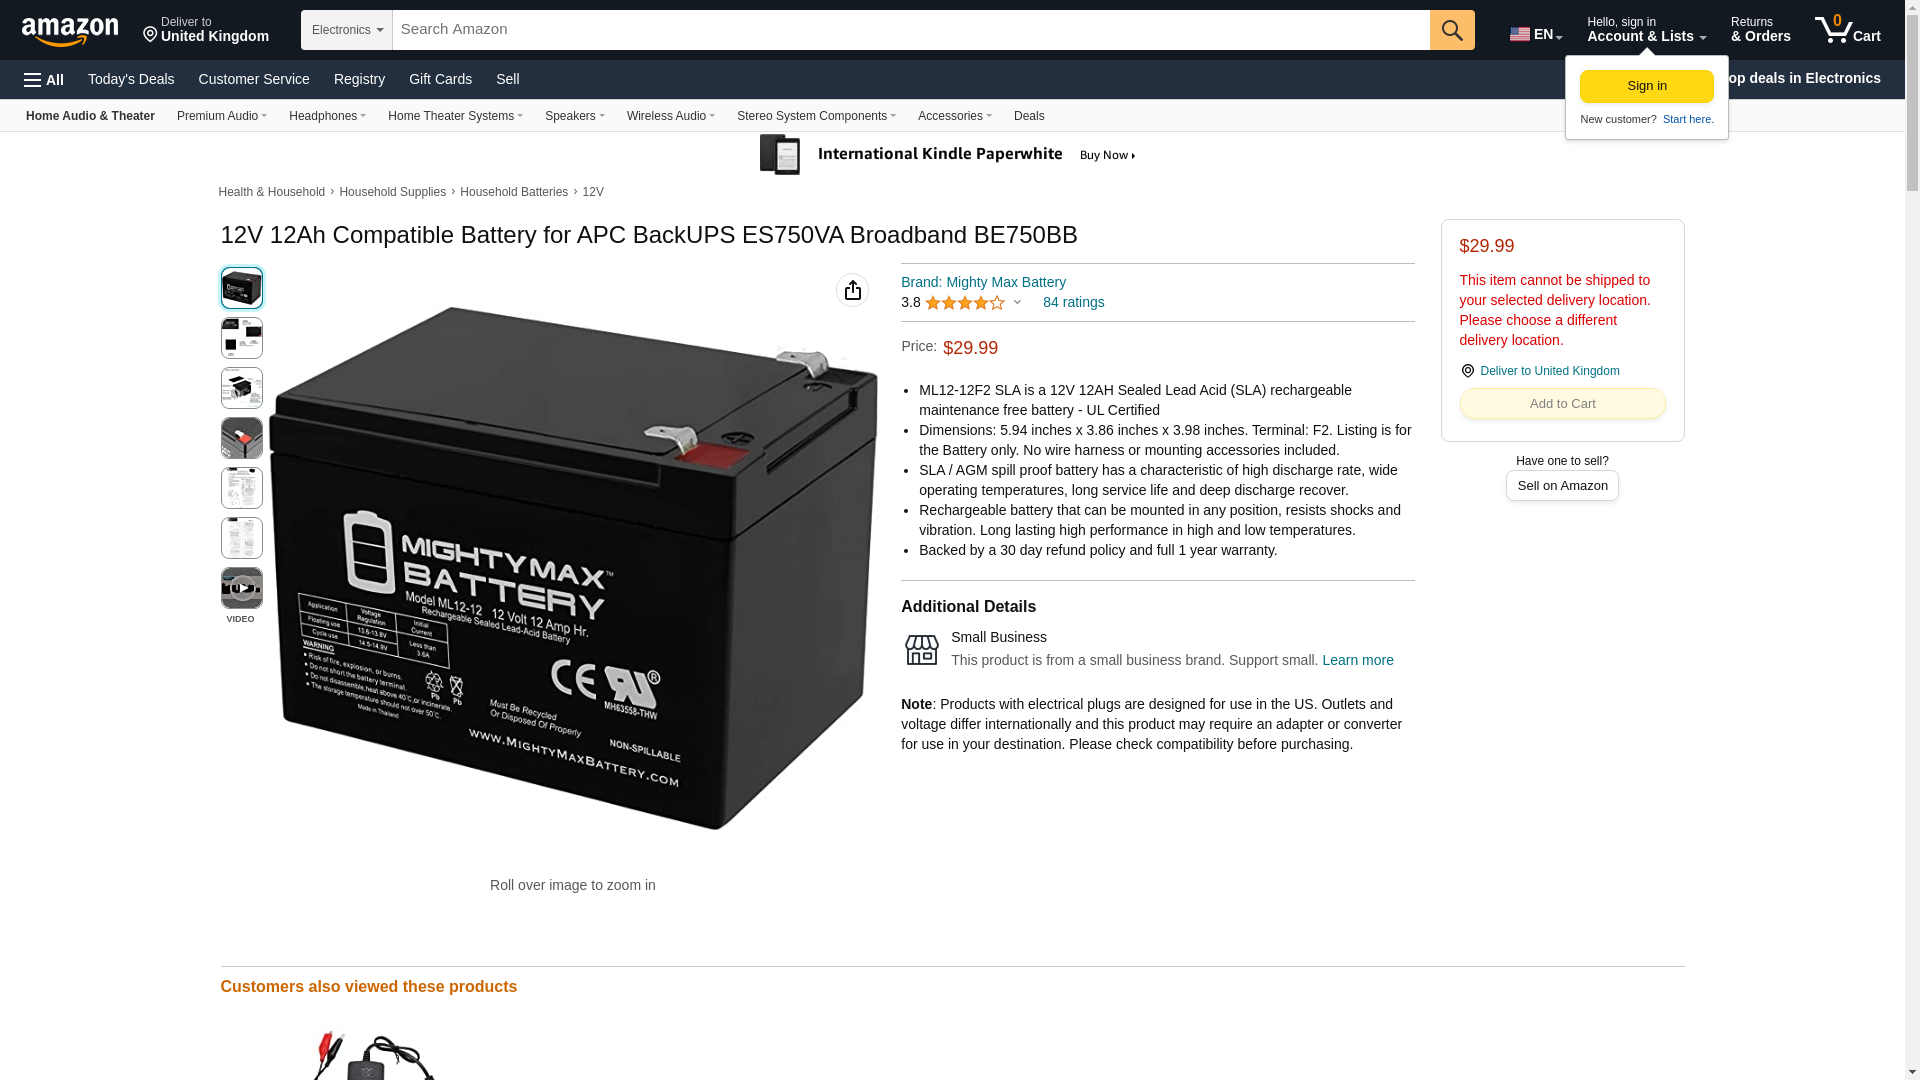Click the Deliver to United Kingdom location icon

click(1467, 371)
